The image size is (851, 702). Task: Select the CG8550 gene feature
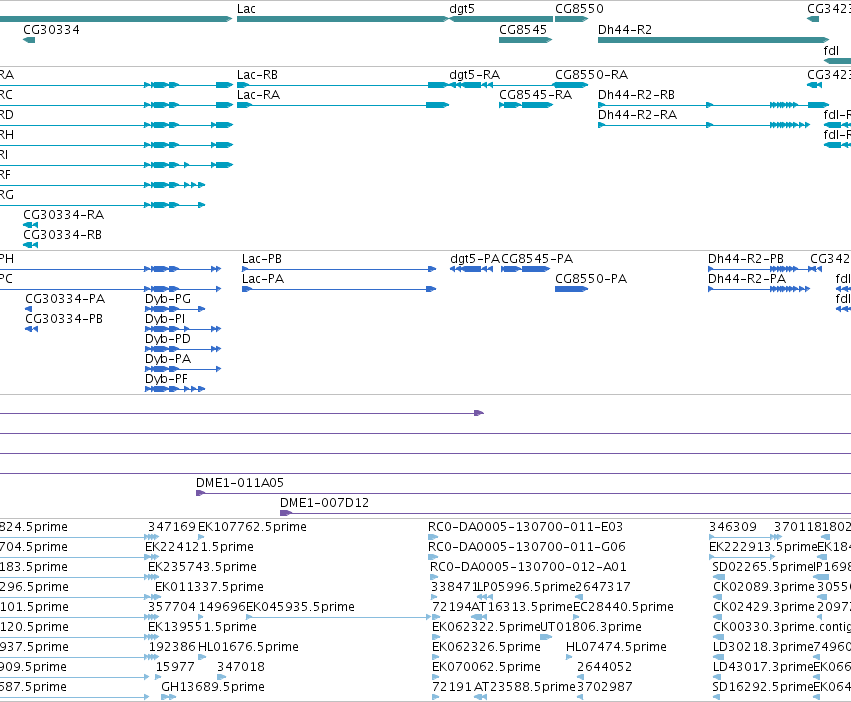pos(571,19)
